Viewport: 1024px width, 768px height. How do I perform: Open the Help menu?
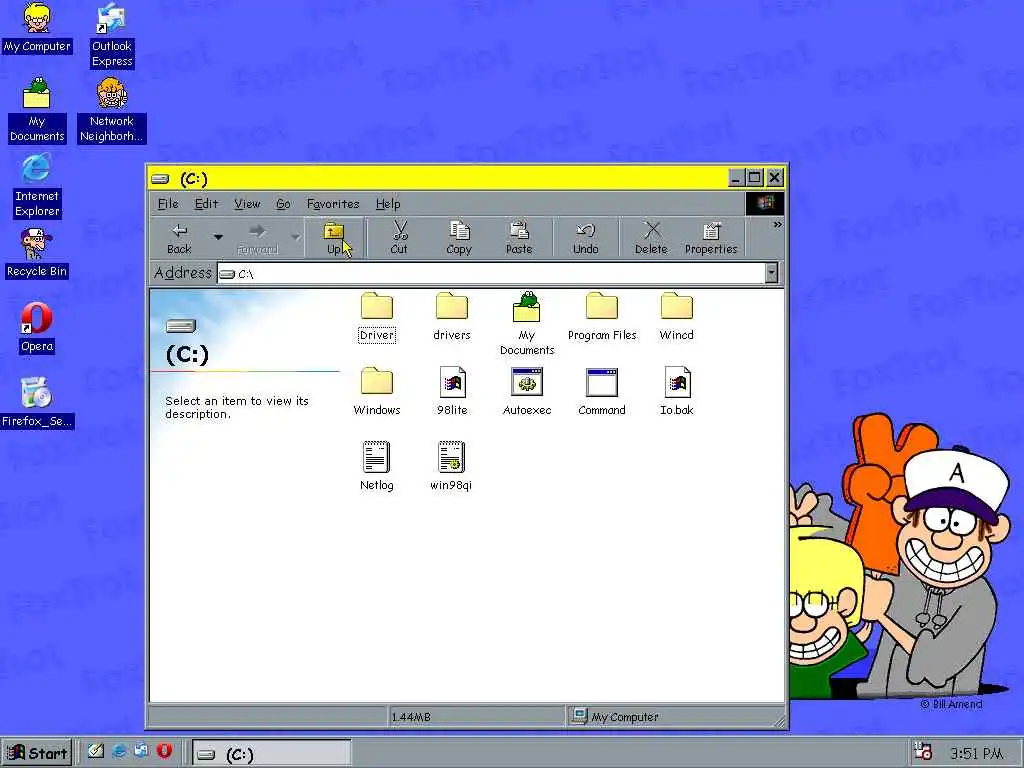388,204
